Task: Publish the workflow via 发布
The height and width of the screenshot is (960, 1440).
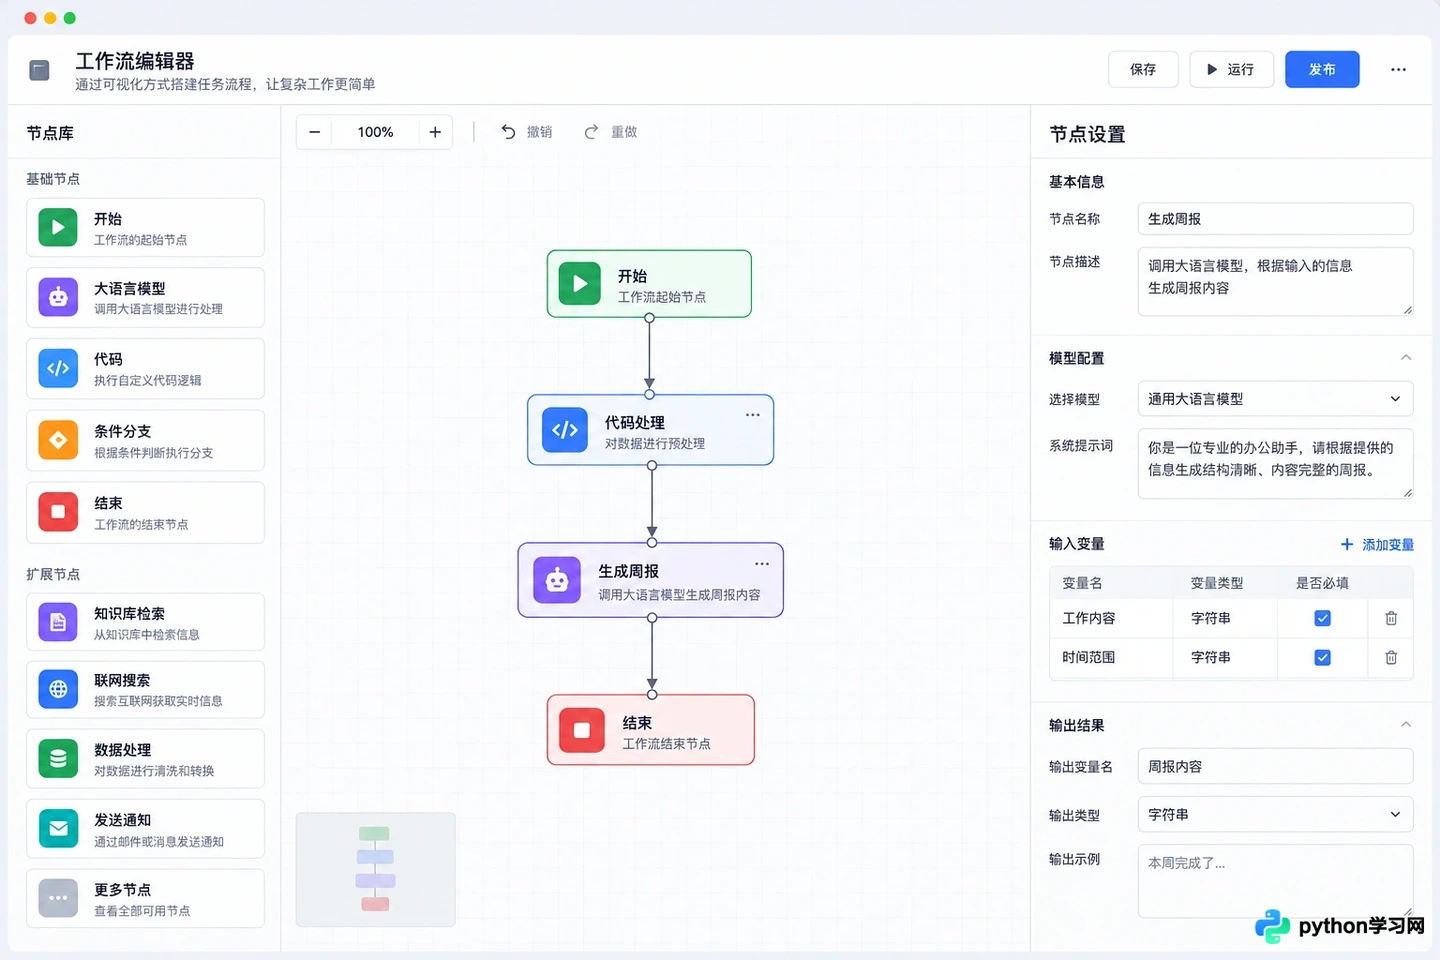Action: 1322,69
